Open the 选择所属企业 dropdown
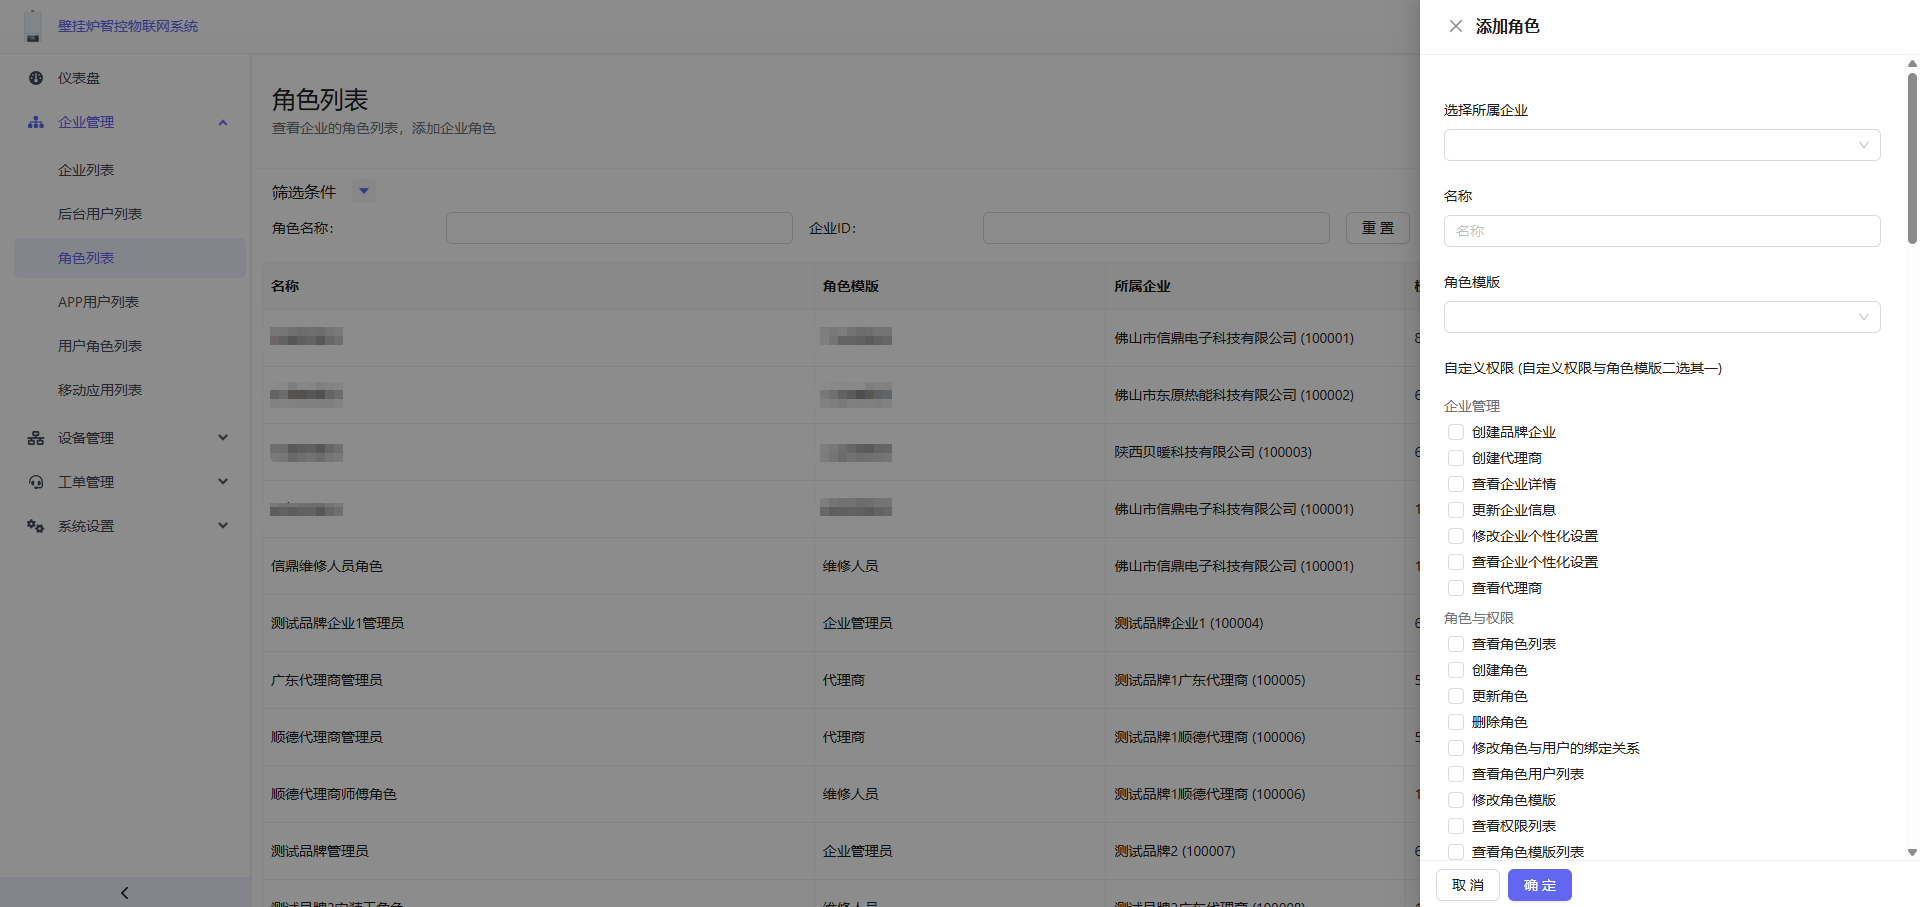 pyautogui.click(x=1661, y=145)
